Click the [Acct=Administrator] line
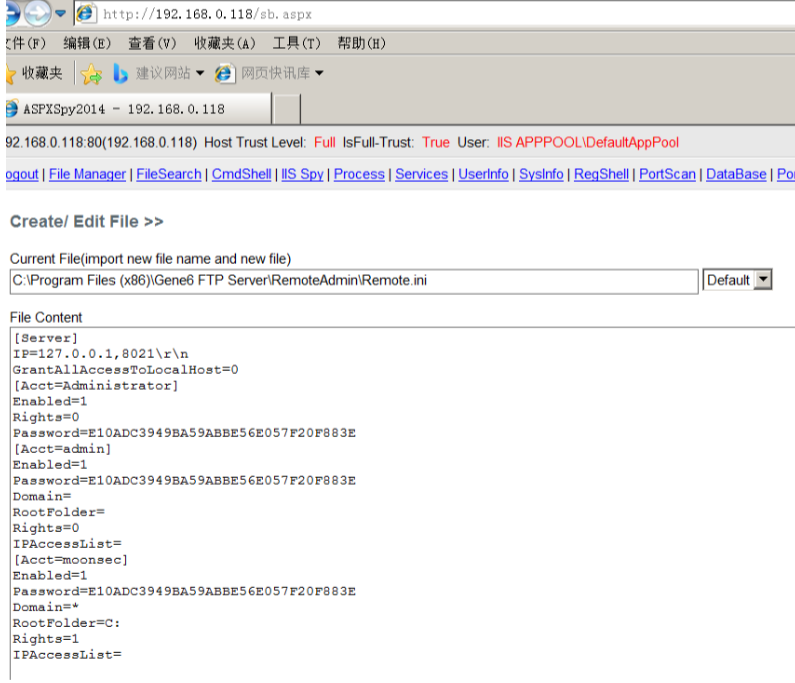This screenshot has width=795, height=683. (x=96, y=386)
